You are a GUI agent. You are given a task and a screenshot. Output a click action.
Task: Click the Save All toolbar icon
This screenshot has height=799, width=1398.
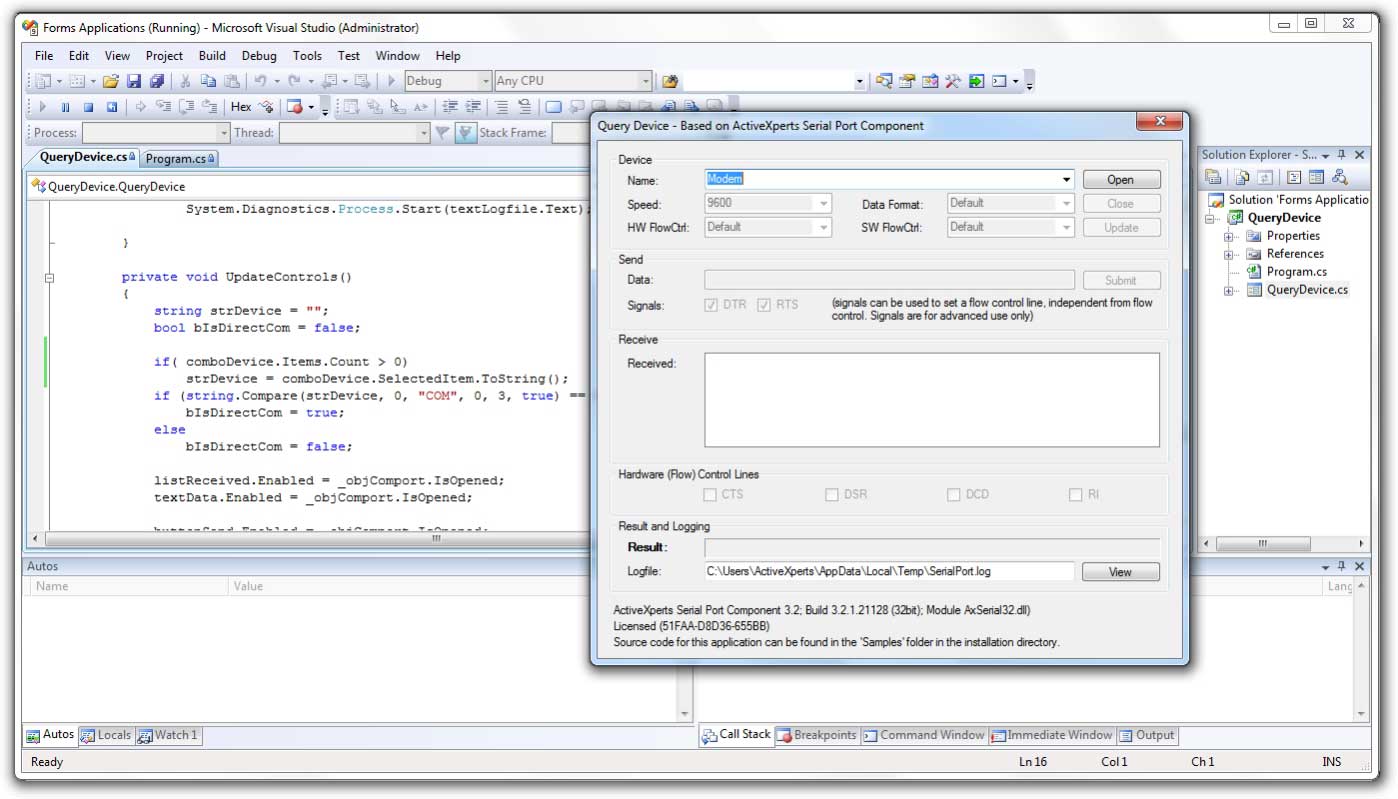coord(157,81)
